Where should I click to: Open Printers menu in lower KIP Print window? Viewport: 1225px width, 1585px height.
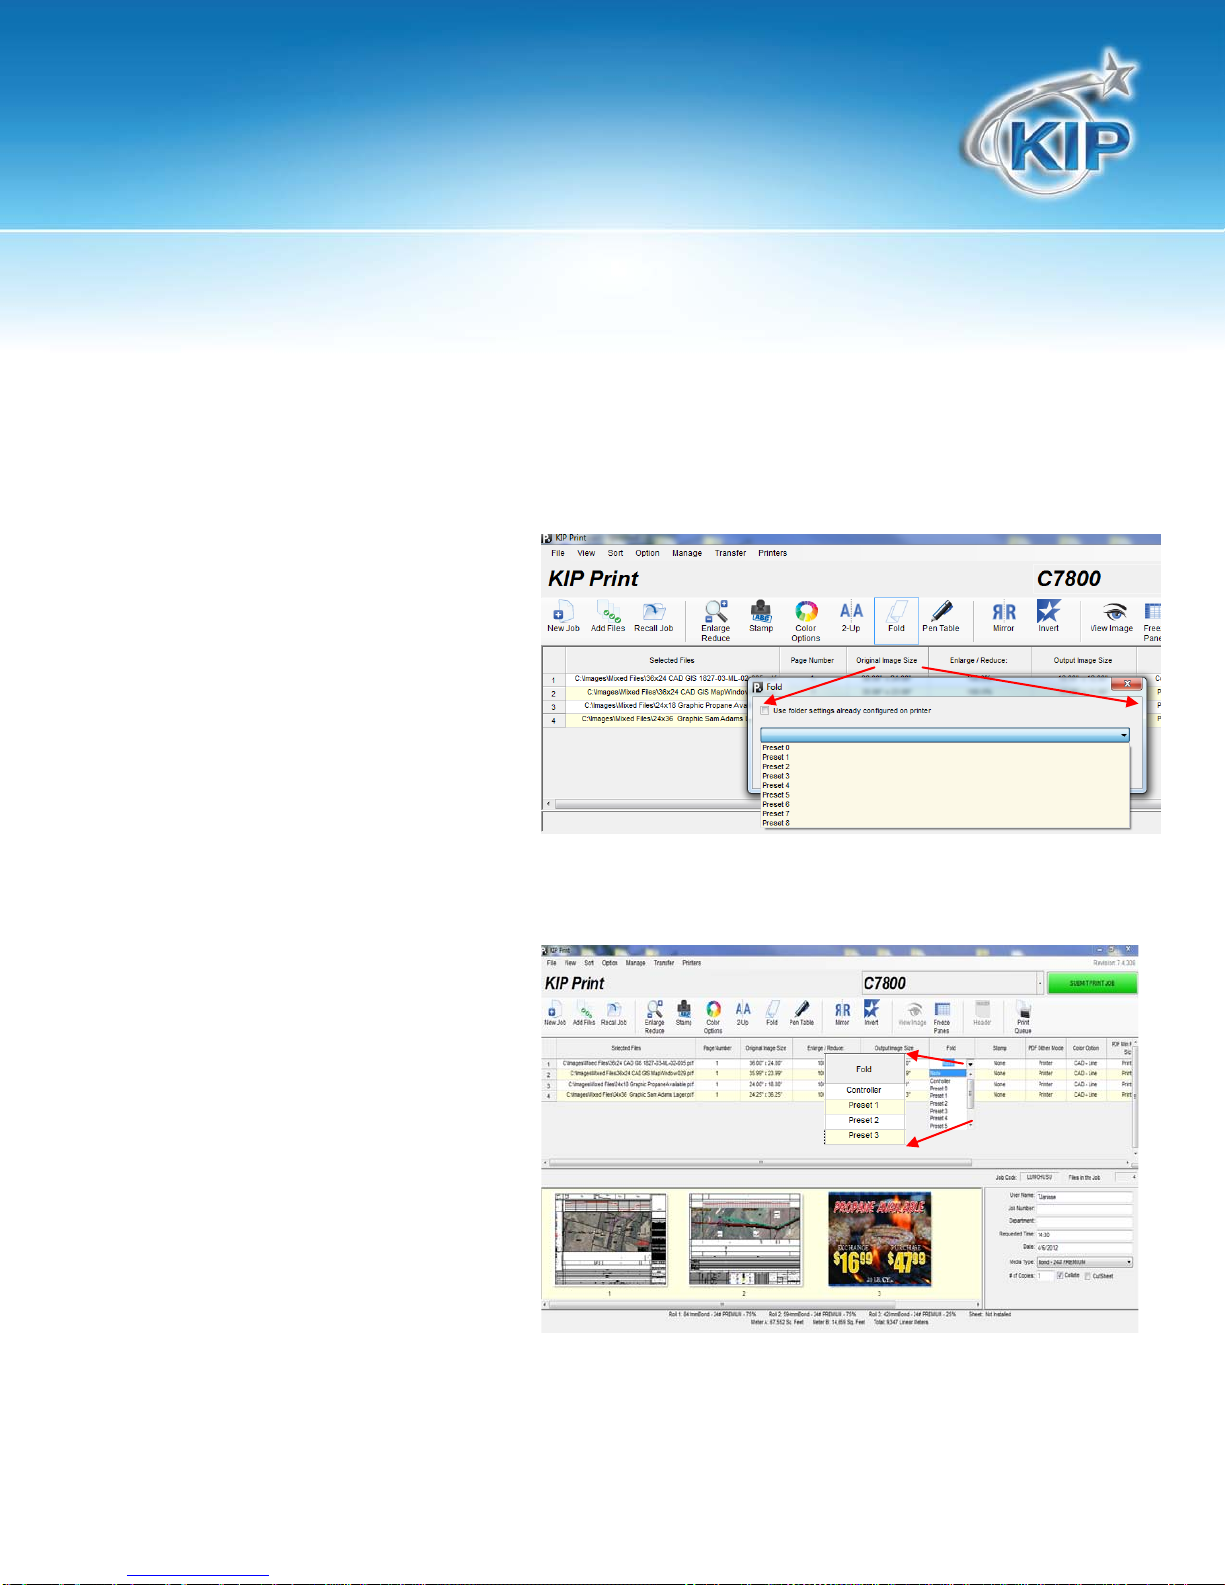(691, 963)
